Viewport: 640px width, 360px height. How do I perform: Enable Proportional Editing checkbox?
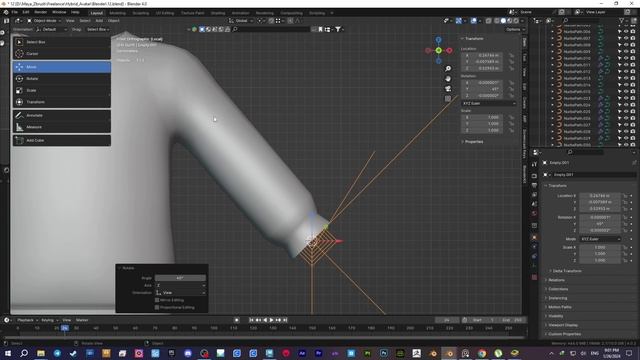(157, 307)
